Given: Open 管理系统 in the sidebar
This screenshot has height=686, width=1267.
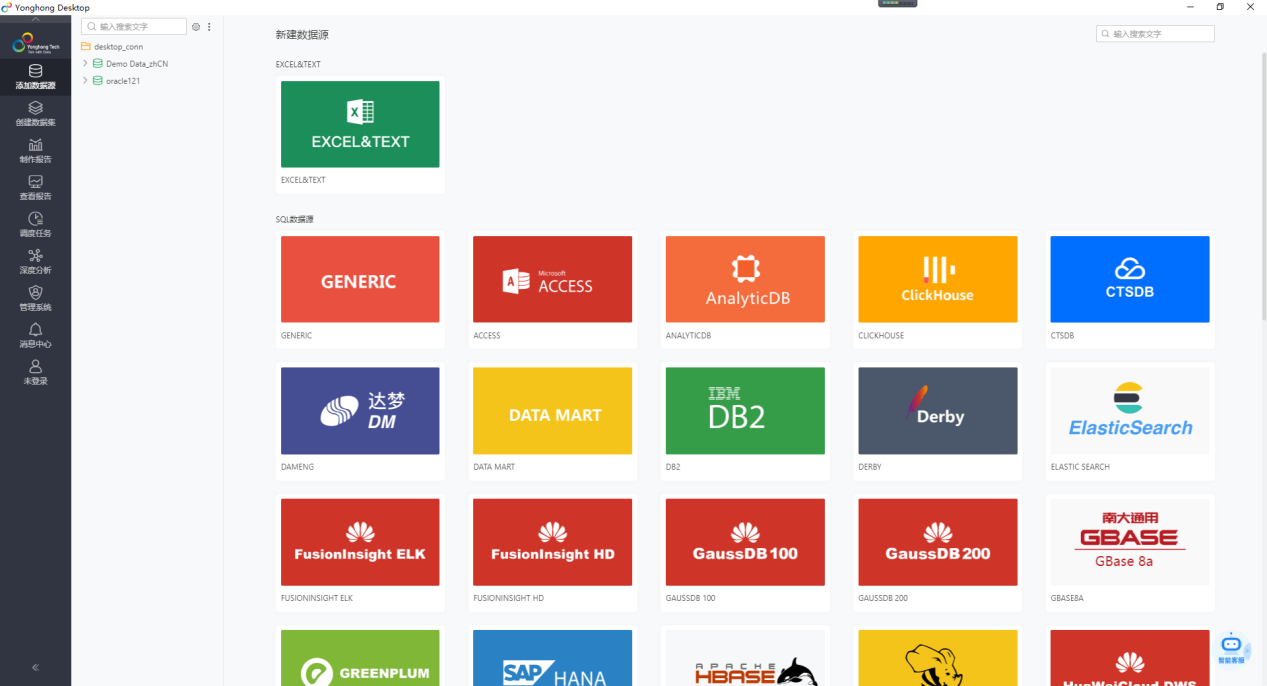Looking at the screenshot, I should (35, 299).
